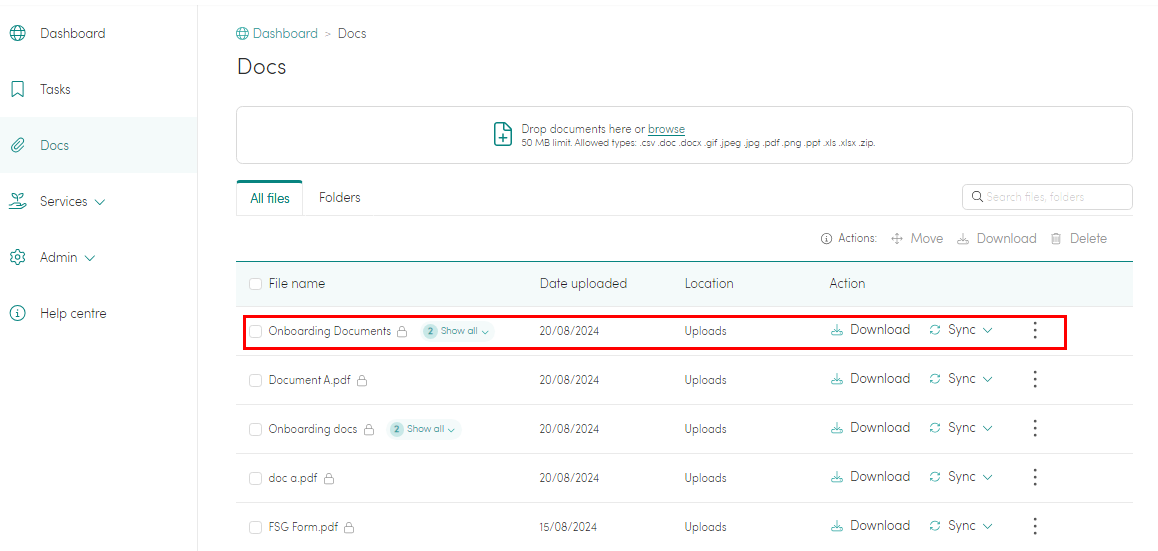Select all files via header checkbox

[256, 284]
